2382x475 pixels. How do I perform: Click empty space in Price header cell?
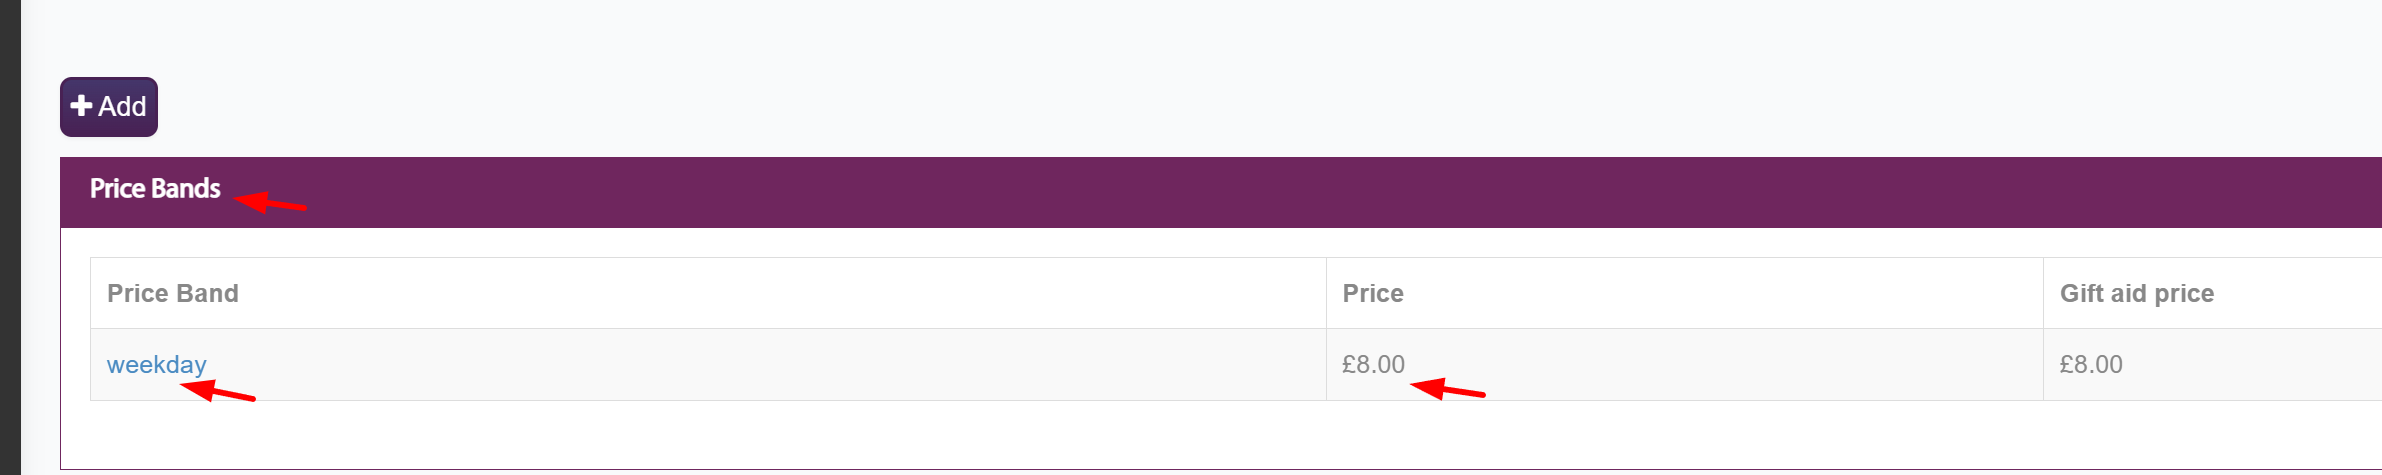1700,294
